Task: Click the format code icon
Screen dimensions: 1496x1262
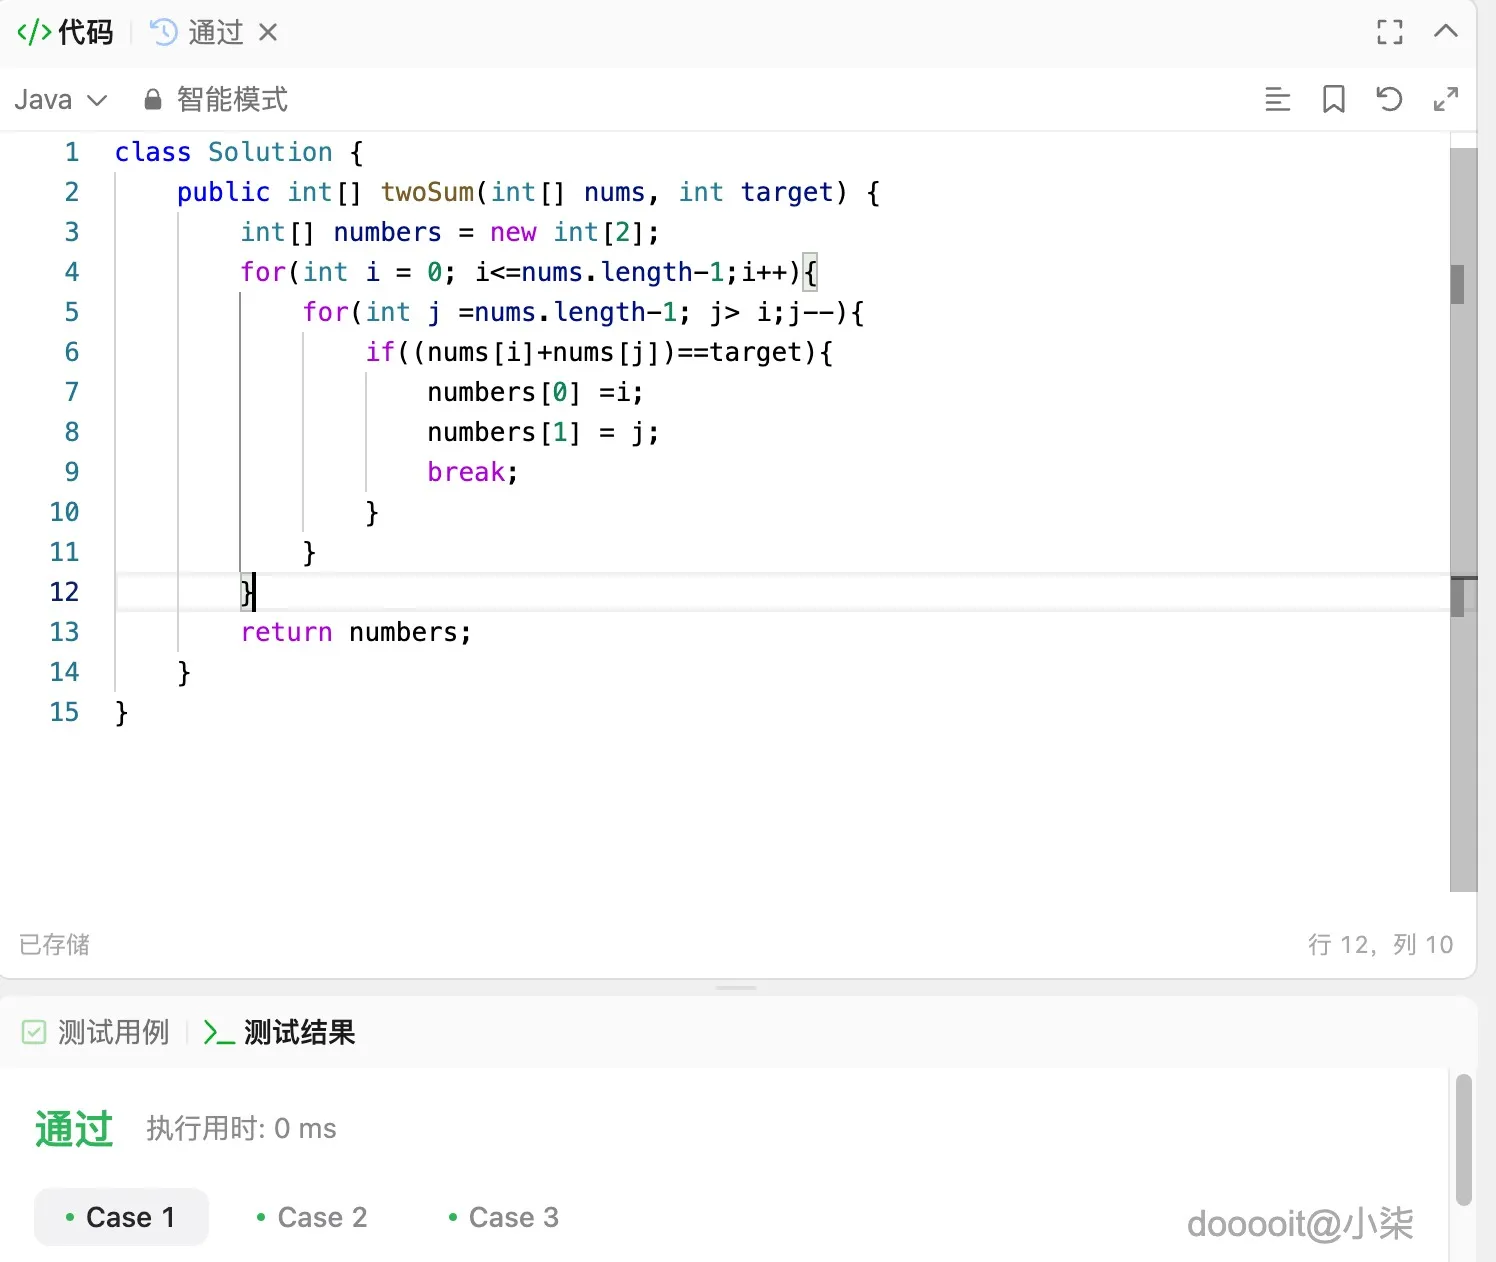Action: click(1278, 99)
